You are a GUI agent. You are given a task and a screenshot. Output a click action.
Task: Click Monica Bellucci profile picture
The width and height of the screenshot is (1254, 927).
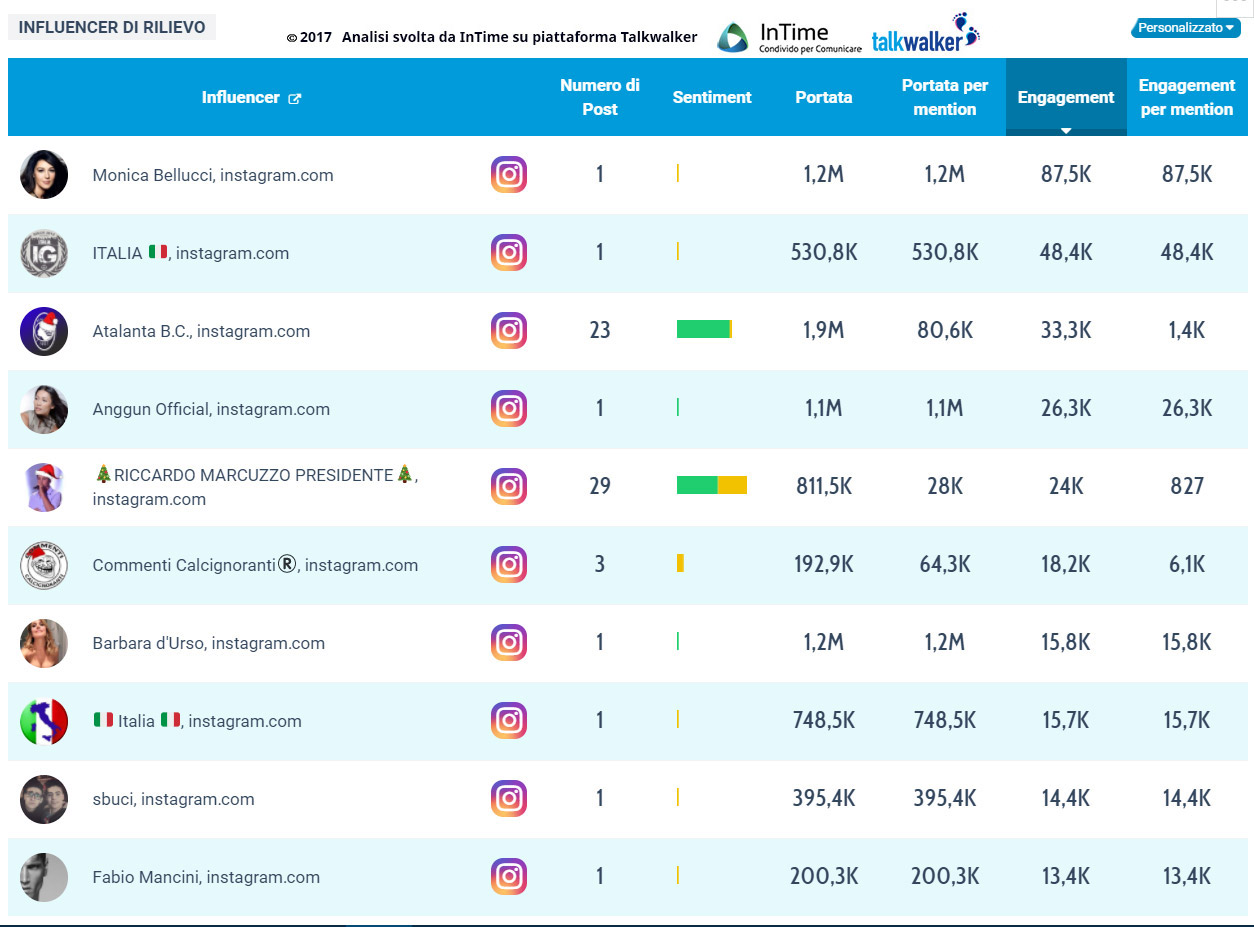pos(44,175)
